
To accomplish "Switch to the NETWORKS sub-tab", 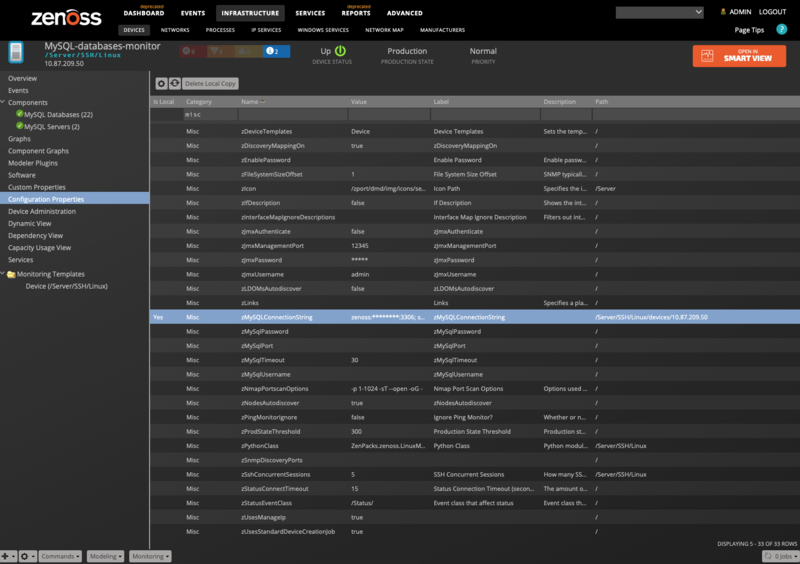I will tap(175, 30).
